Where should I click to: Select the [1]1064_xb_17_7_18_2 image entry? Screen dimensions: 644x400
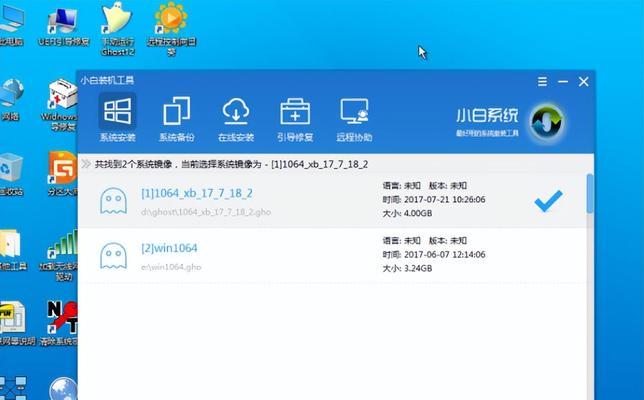332,200
